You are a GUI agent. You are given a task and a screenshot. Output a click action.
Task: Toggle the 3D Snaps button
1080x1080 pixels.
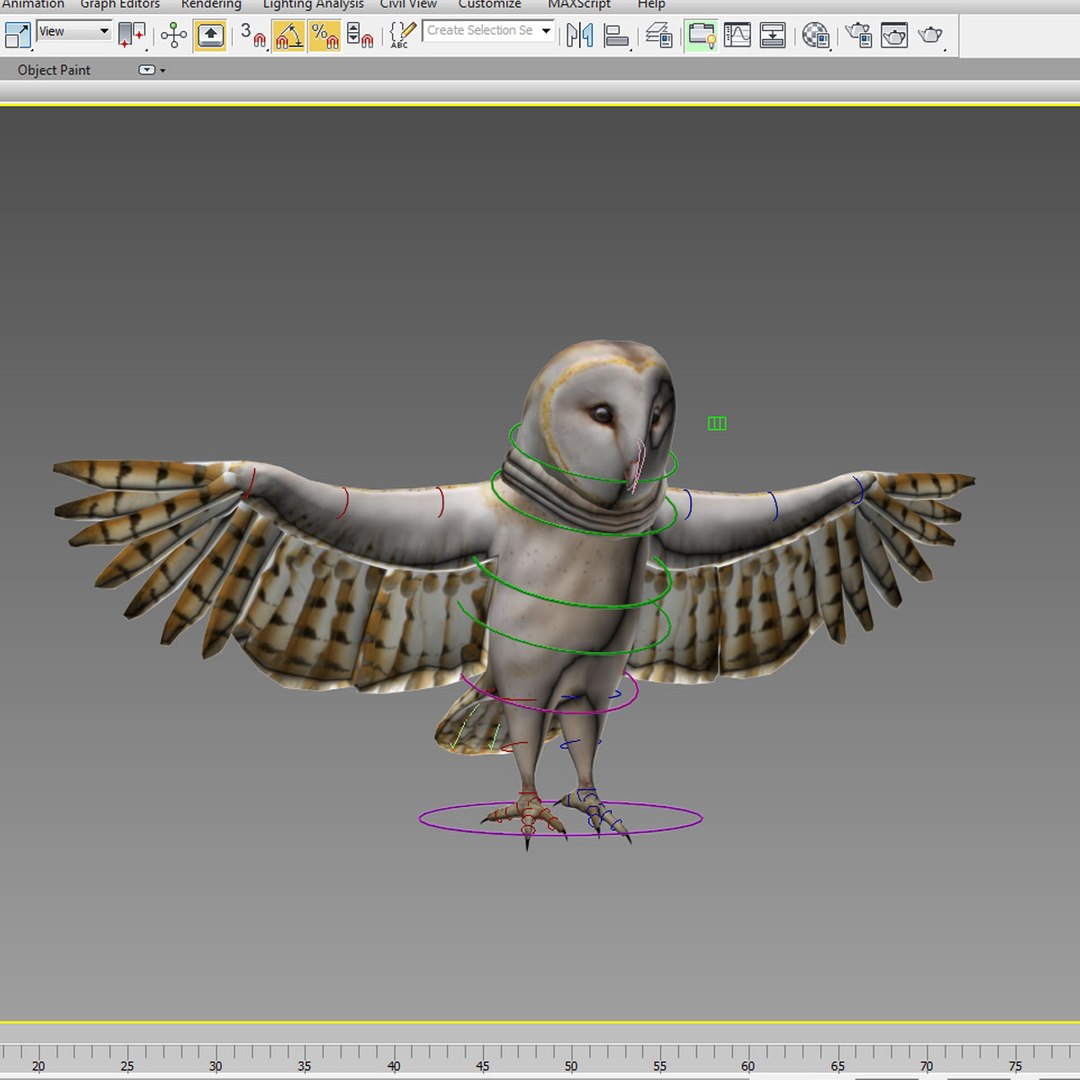click(253, 35)
